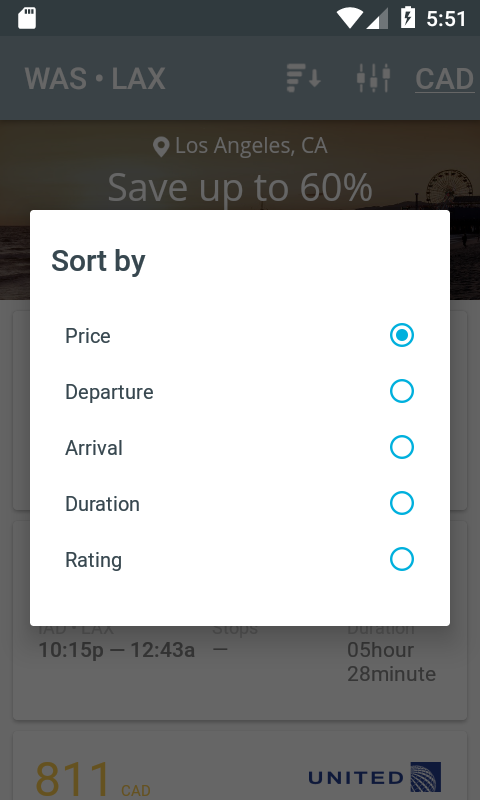Select the Departure radio button
The height and width of the screenshot is (800, 480).
[x=402, y=391]
